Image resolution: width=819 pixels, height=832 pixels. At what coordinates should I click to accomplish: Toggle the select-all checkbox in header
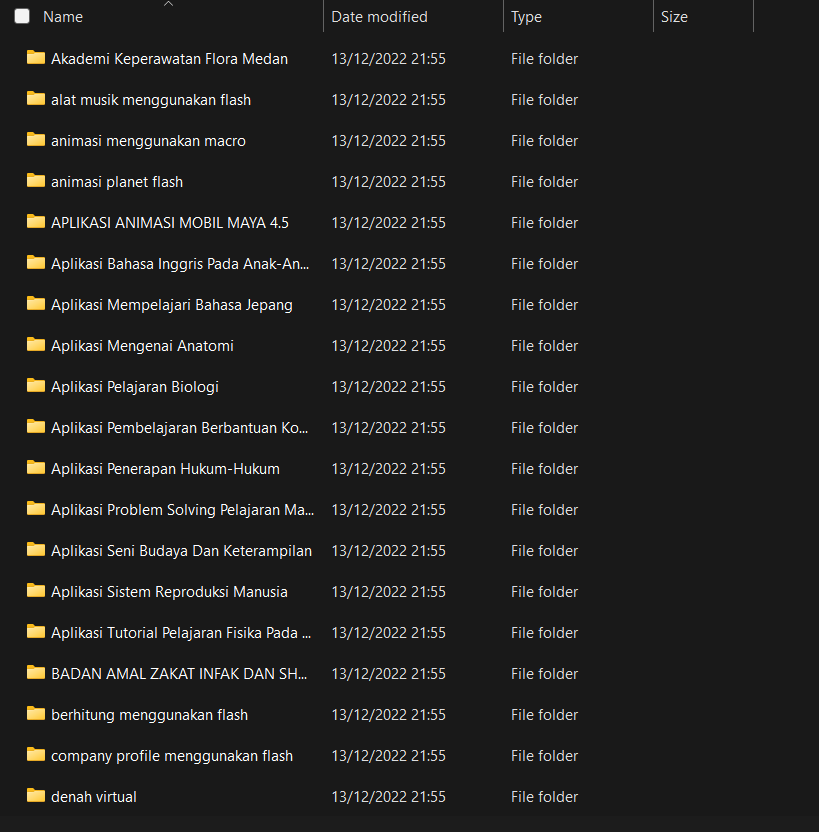(x=22, y=17)
